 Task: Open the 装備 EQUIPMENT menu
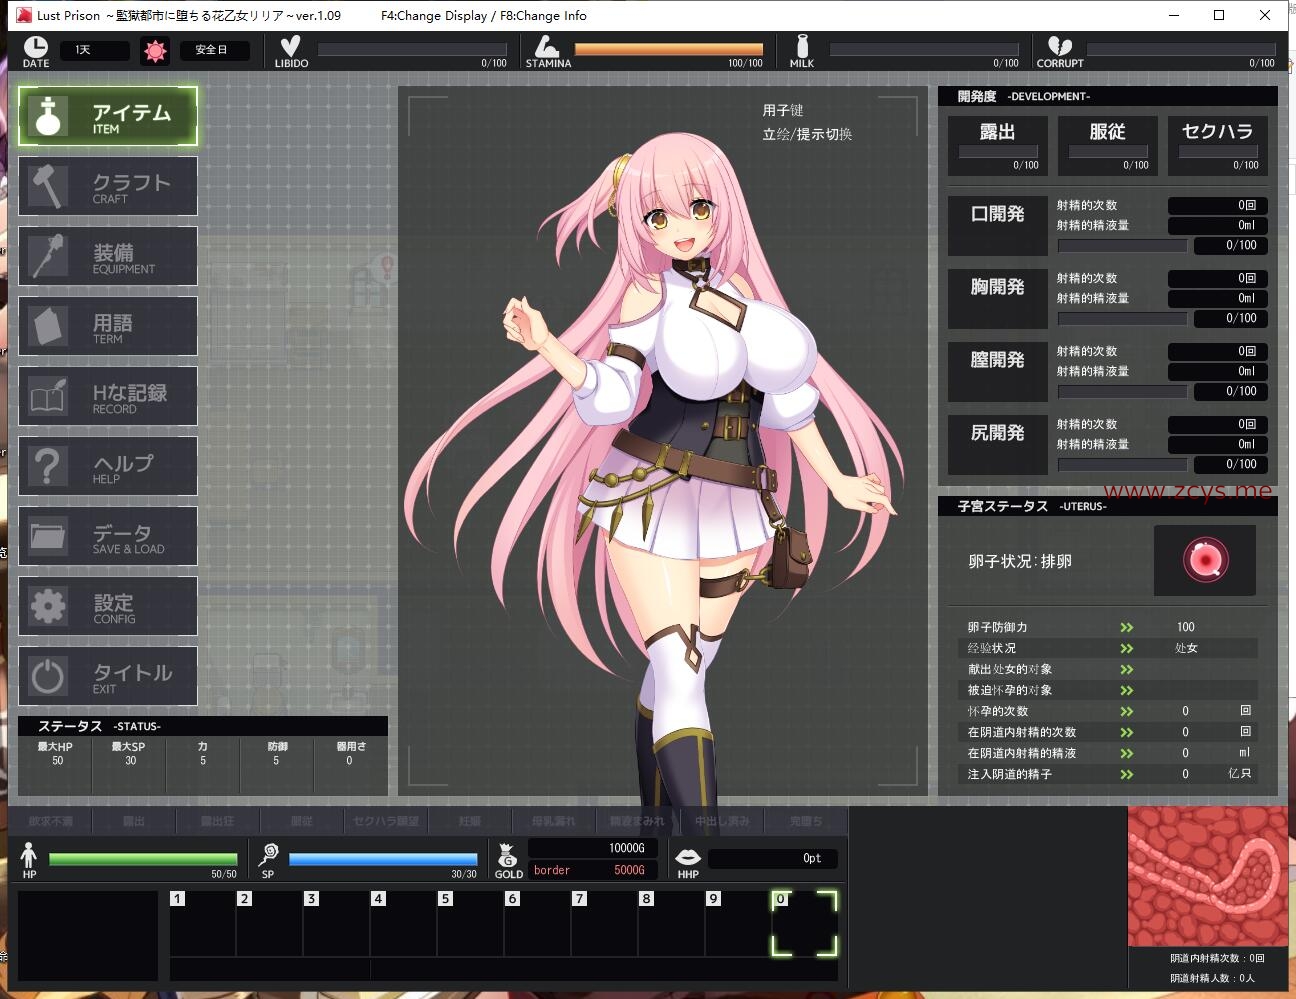coord(108,256)
